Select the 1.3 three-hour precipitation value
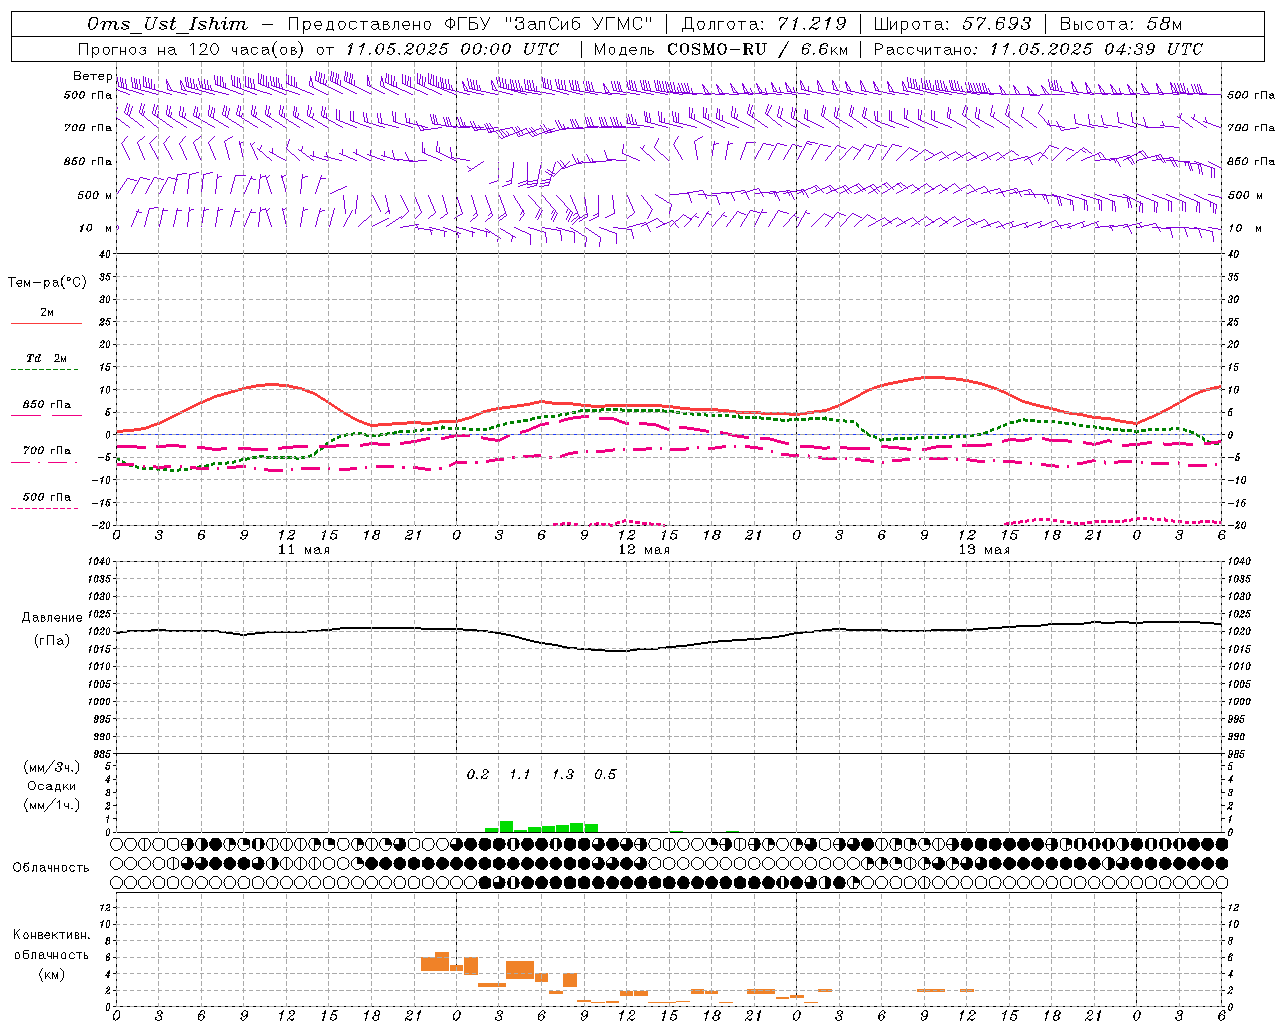Image resolution: width=1280 pixels, height=1024 pixels. pos(563,775)
